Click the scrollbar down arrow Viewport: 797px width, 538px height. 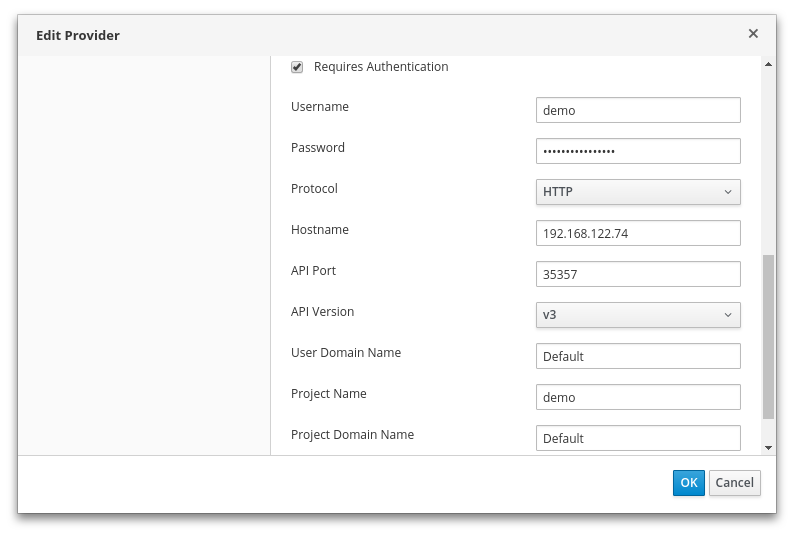pyautogui.click(x=768, y=448)
